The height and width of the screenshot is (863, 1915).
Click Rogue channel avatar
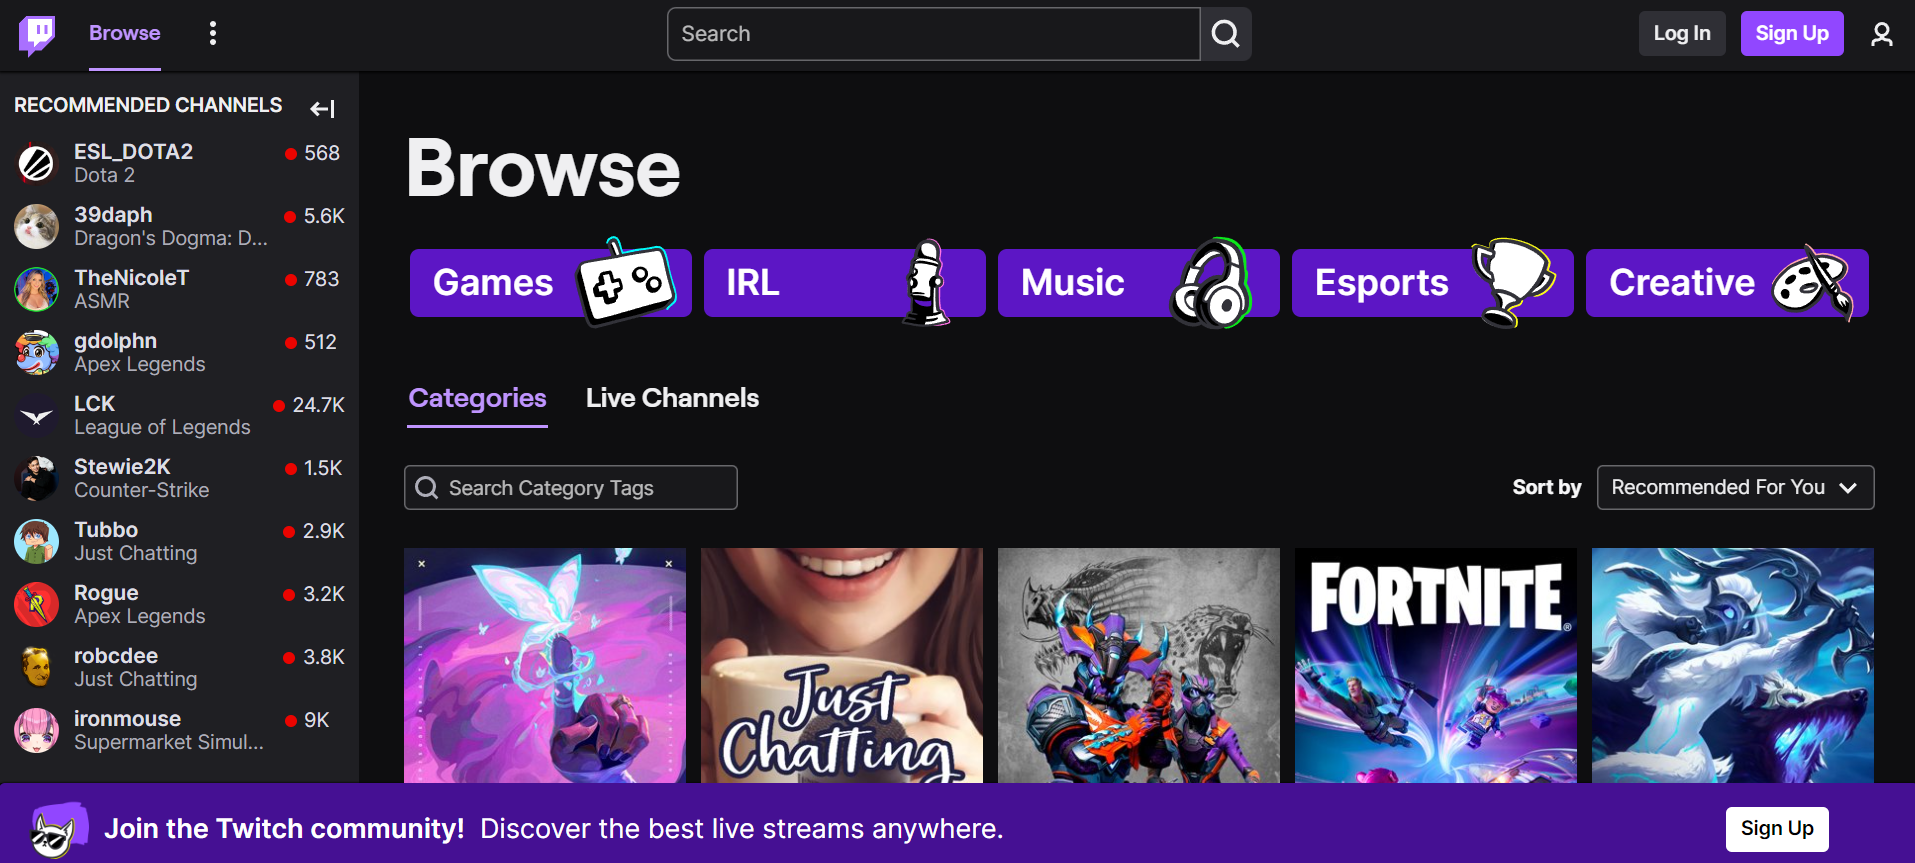tap(37, 604)
